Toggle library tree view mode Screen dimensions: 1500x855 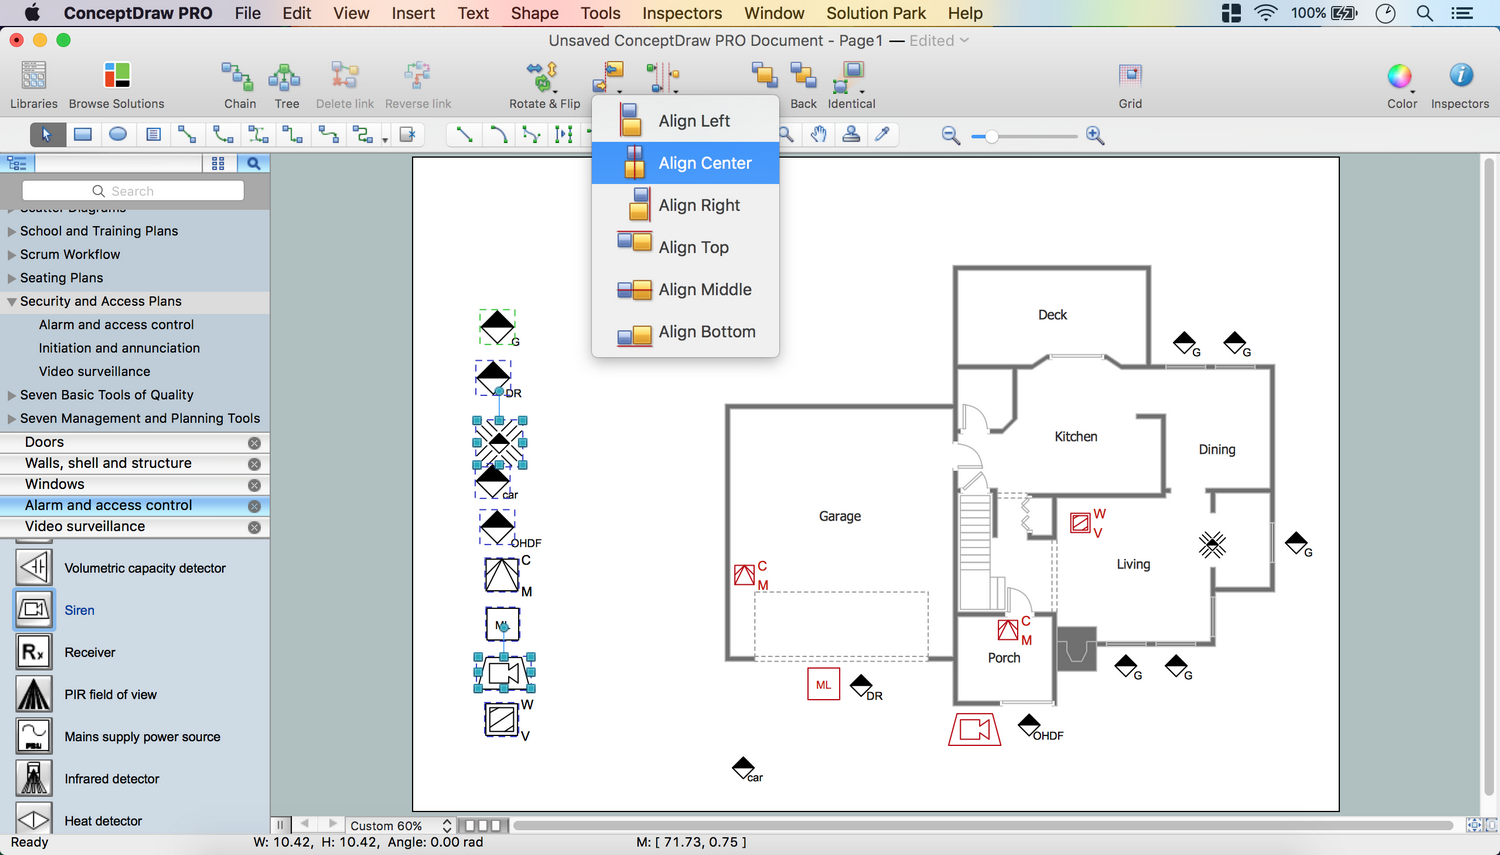[x=17, y=163]
